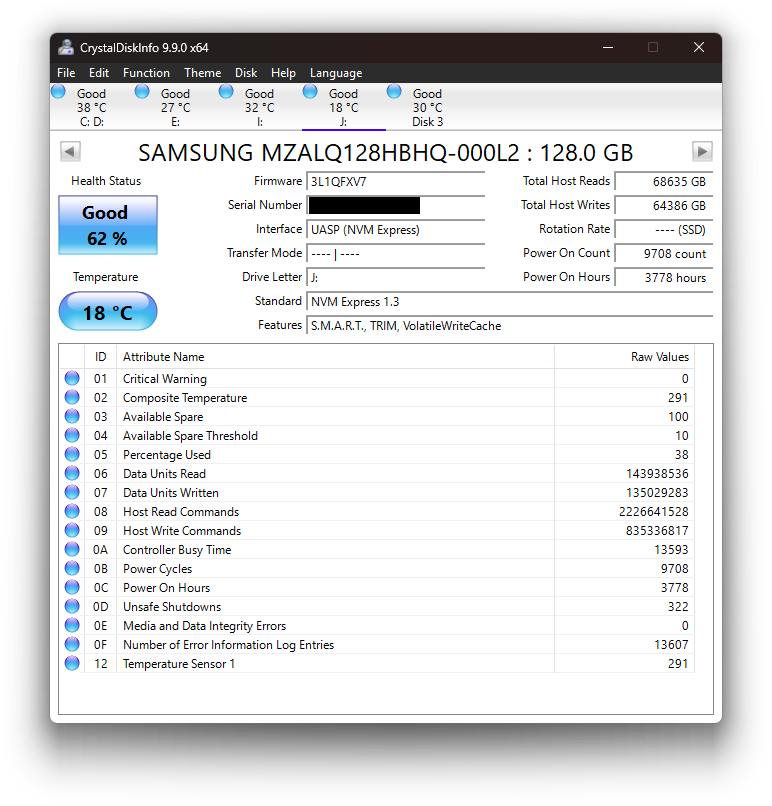The width and height of the screenshot is (772, 806).
Task: Close the CrystalDiskInfo window
Action: pos(699,47)
